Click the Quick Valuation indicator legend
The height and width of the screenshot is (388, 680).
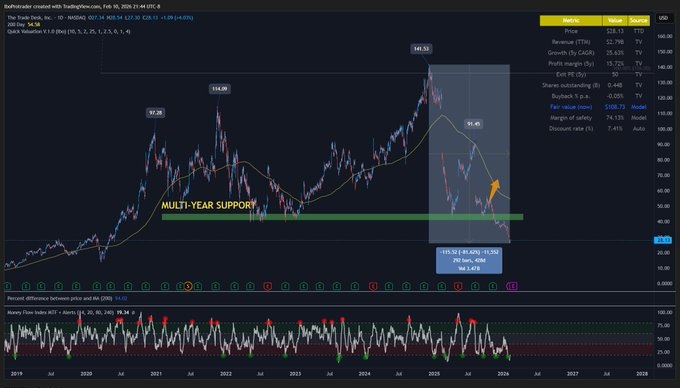69,32
